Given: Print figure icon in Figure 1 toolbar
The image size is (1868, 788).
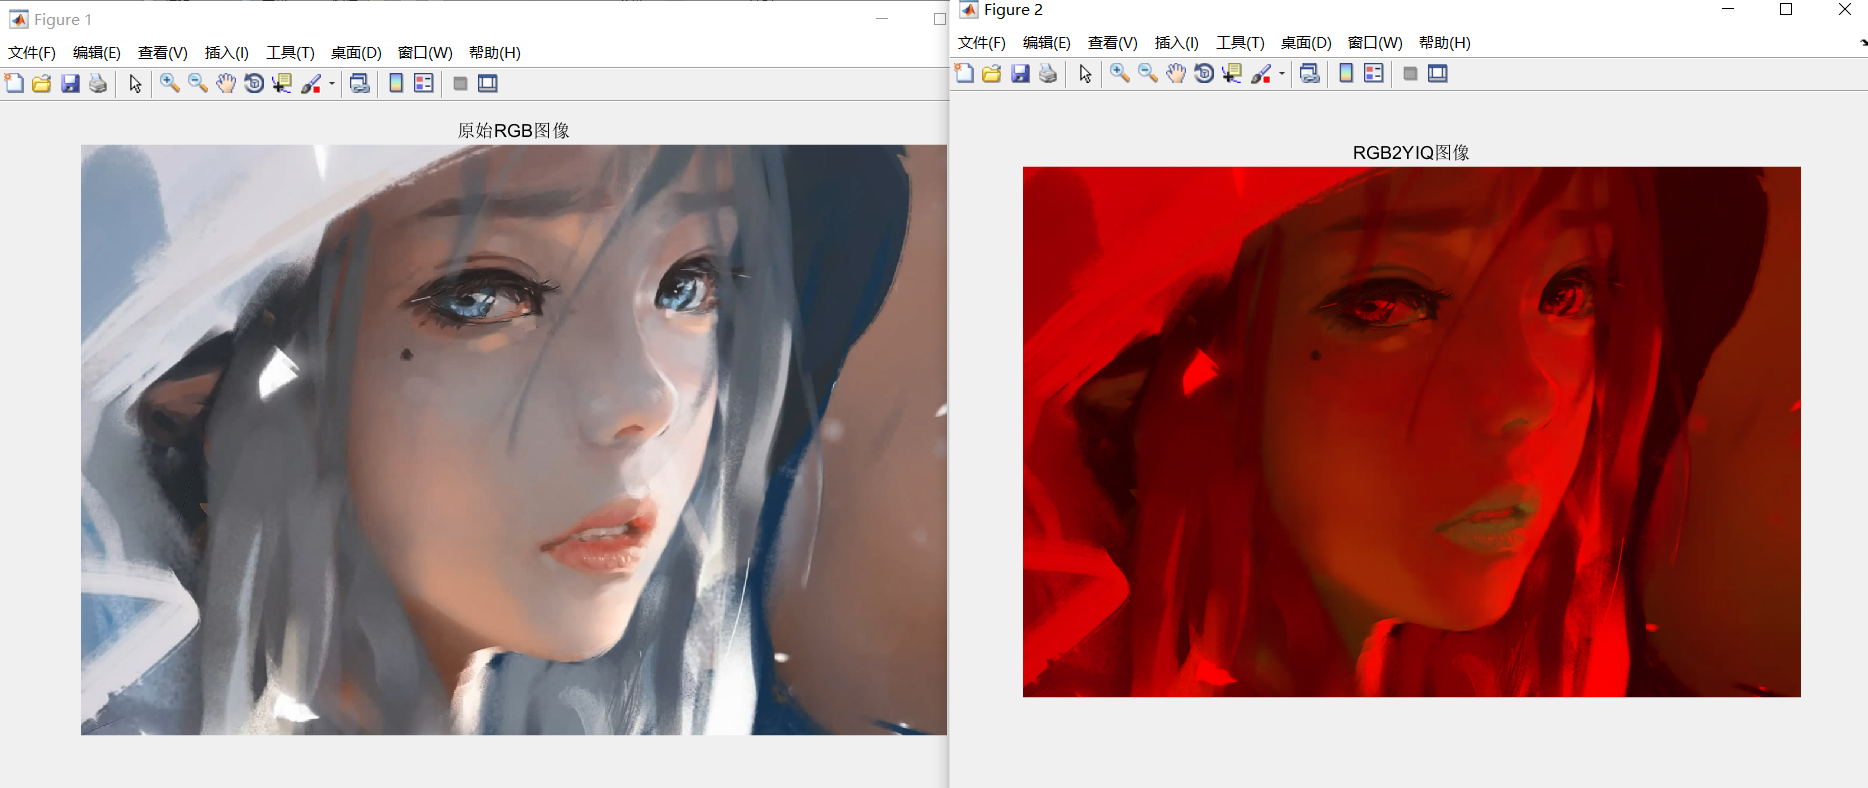Looking at the screenshot, I should [98, 83].
